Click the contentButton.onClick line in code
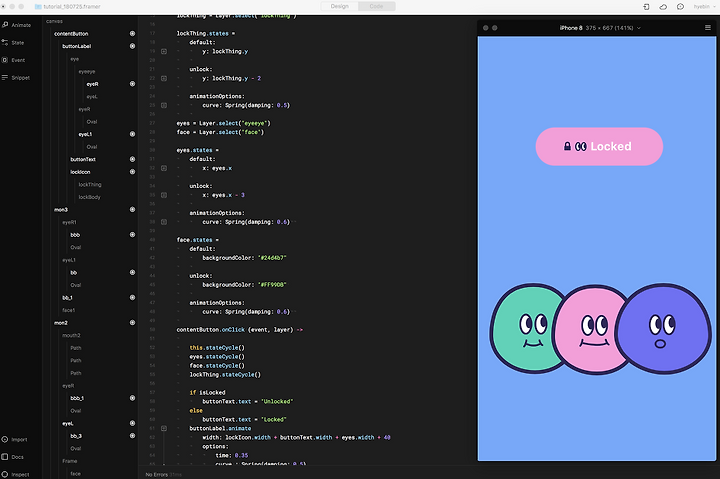Image resolution: width=720 pixels, height=479 pixels. [240, 330]
